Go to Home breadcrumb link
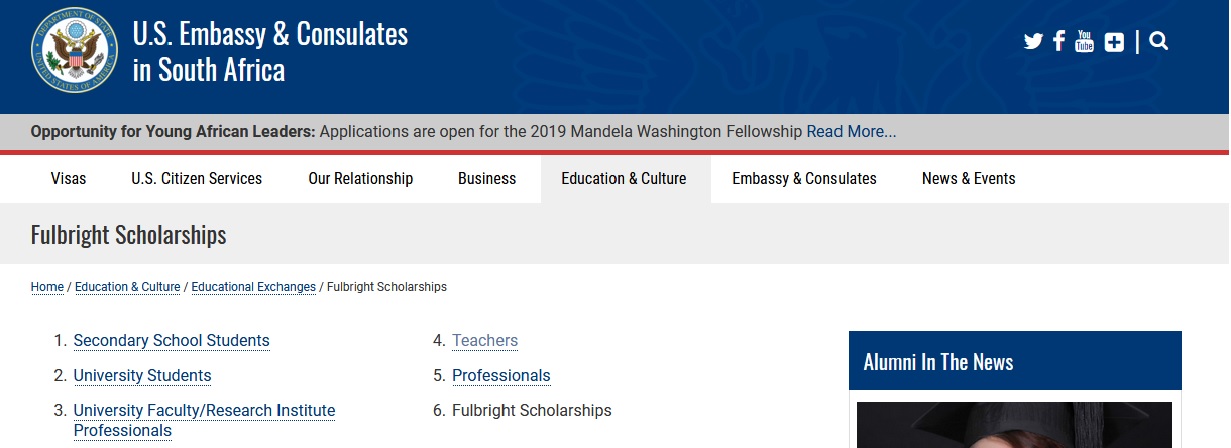 [x=47, y=287]
